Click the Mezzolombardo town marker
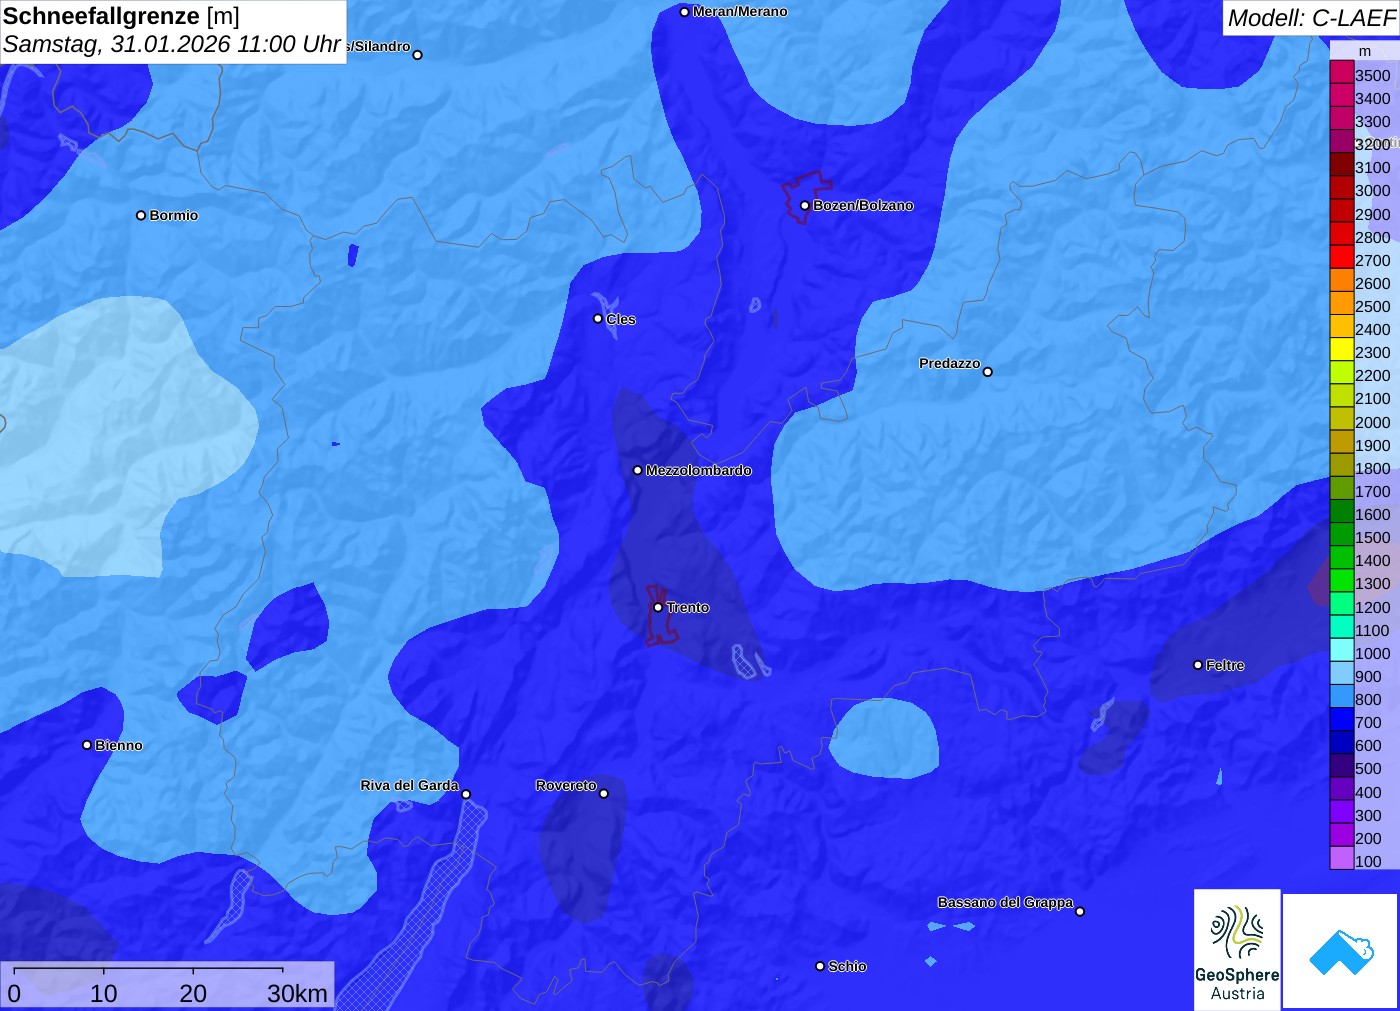 (638, 470)
